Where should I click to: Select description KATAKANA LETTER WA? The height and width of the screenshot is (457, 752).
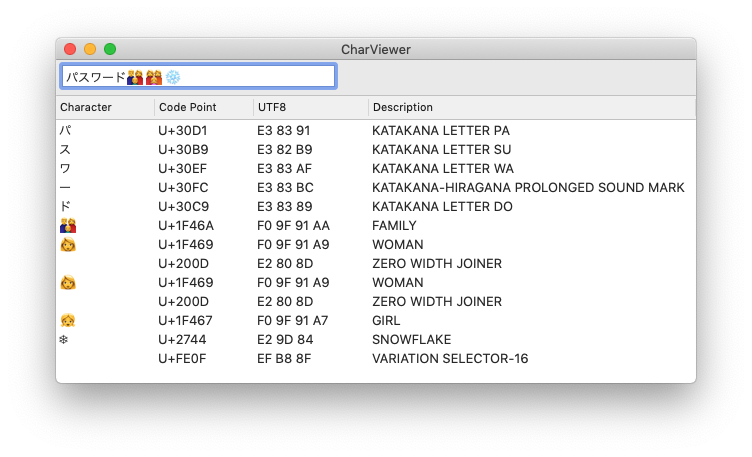coord(443,168)
